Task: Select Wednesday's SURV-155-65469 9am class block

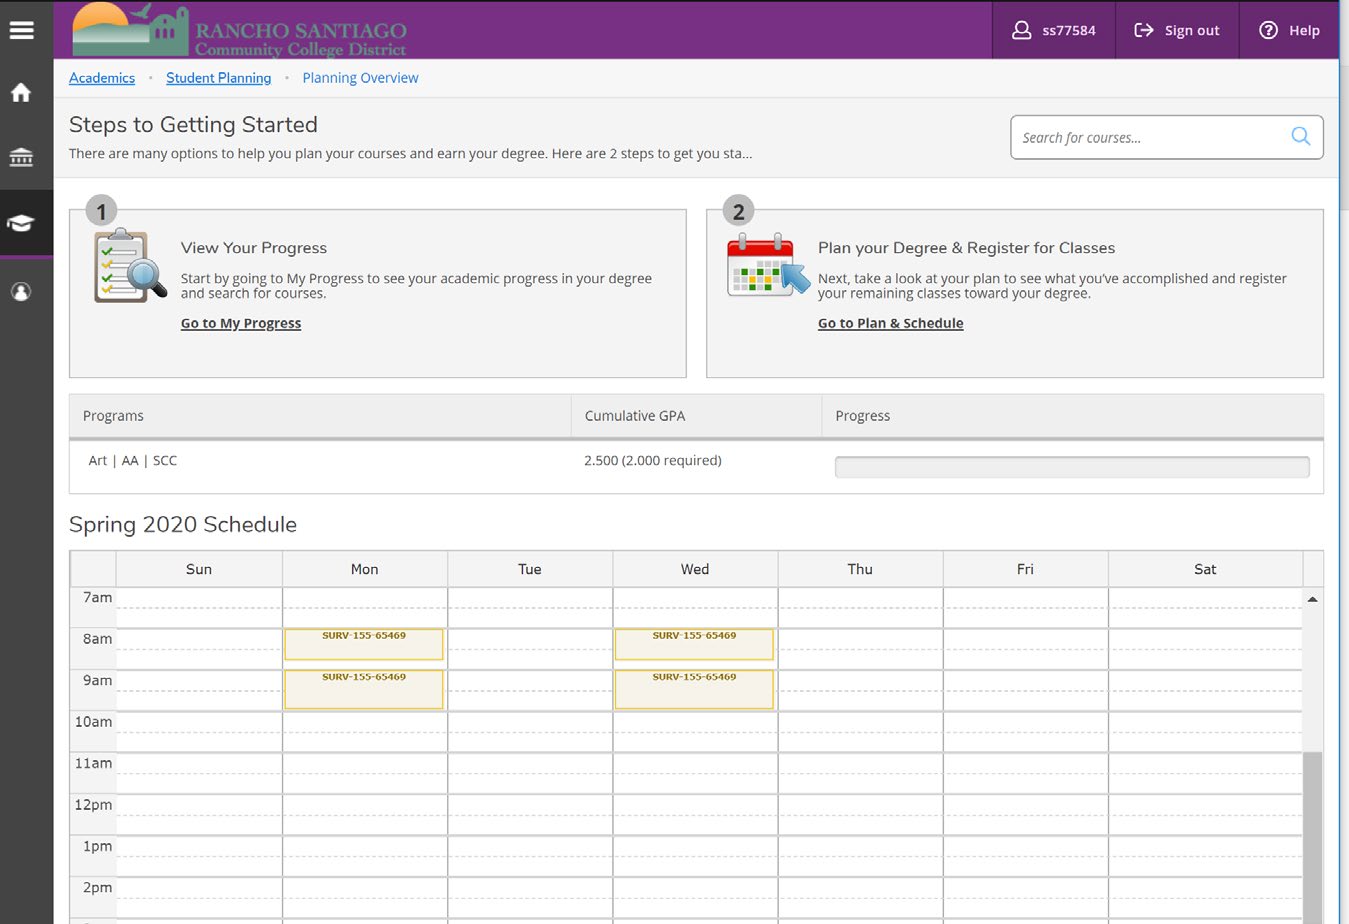Action: click(x=694, y=688)
